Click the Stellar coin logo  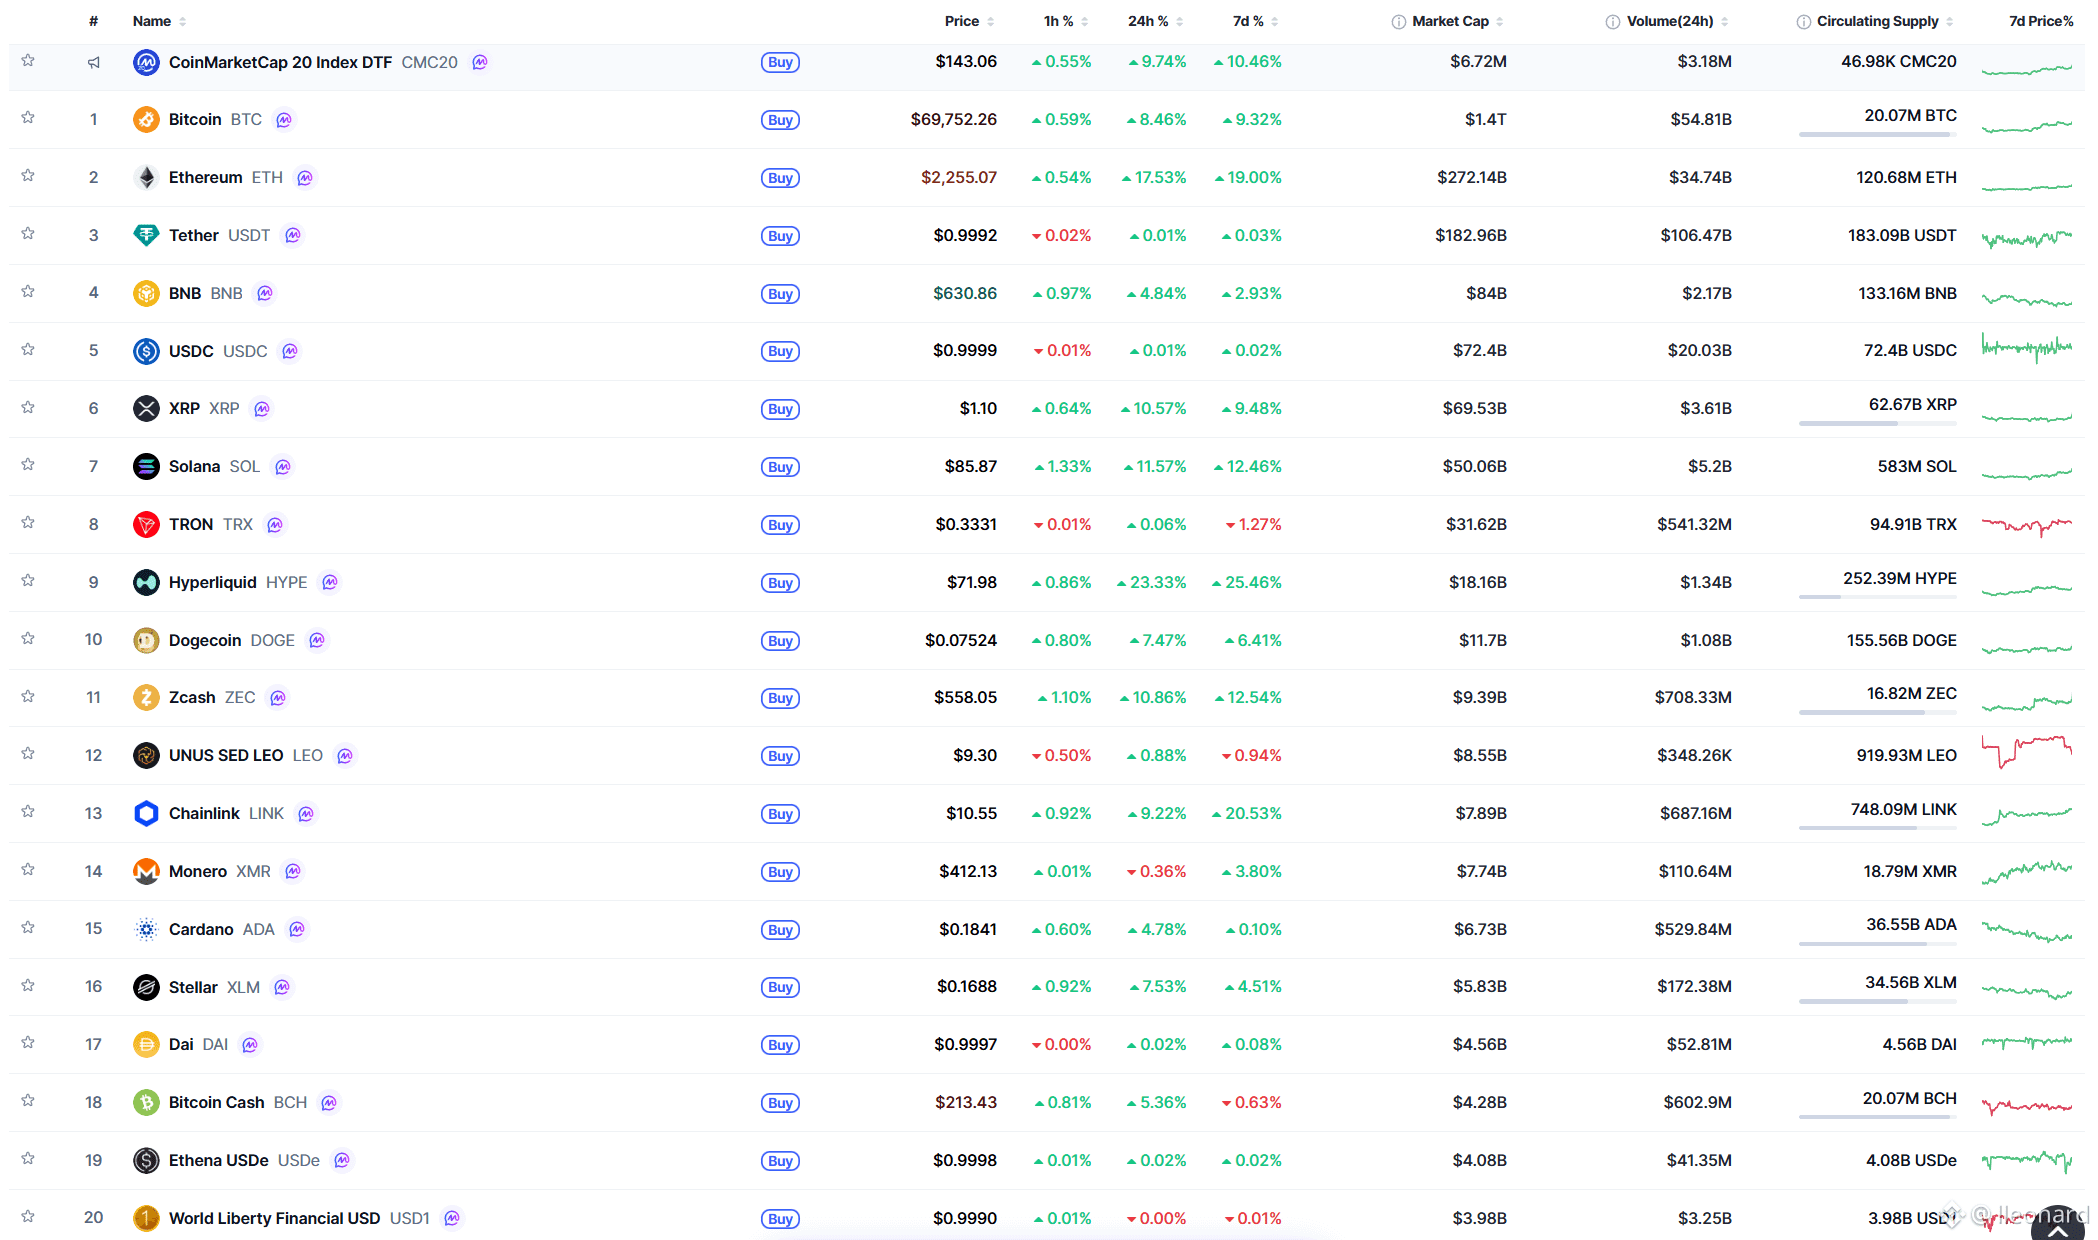point(146,987)
